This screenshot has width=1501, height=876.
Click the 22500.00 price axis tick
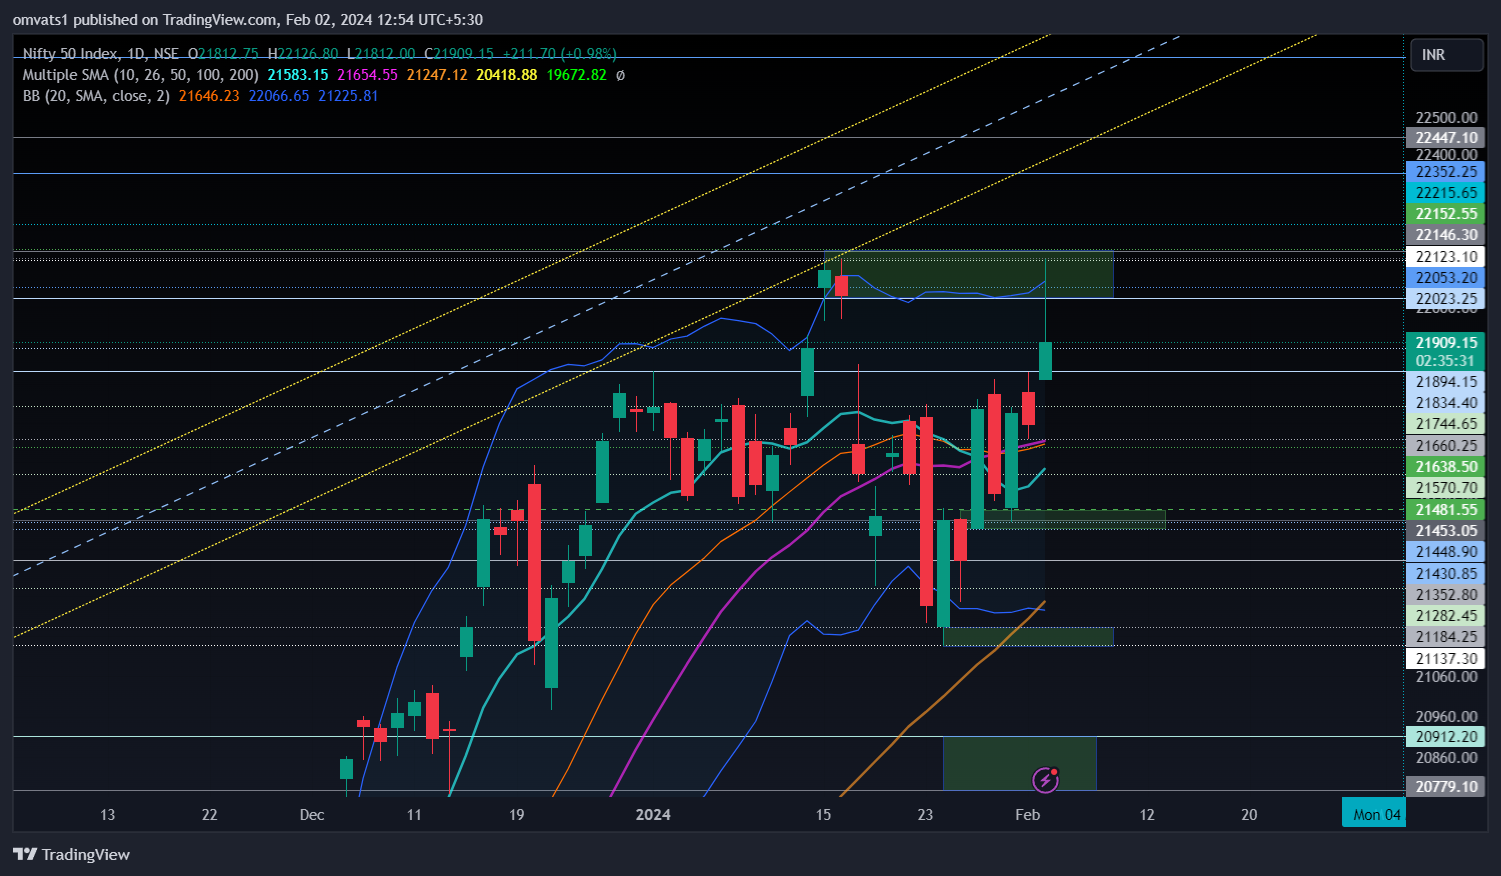(x=1446, y=118)
